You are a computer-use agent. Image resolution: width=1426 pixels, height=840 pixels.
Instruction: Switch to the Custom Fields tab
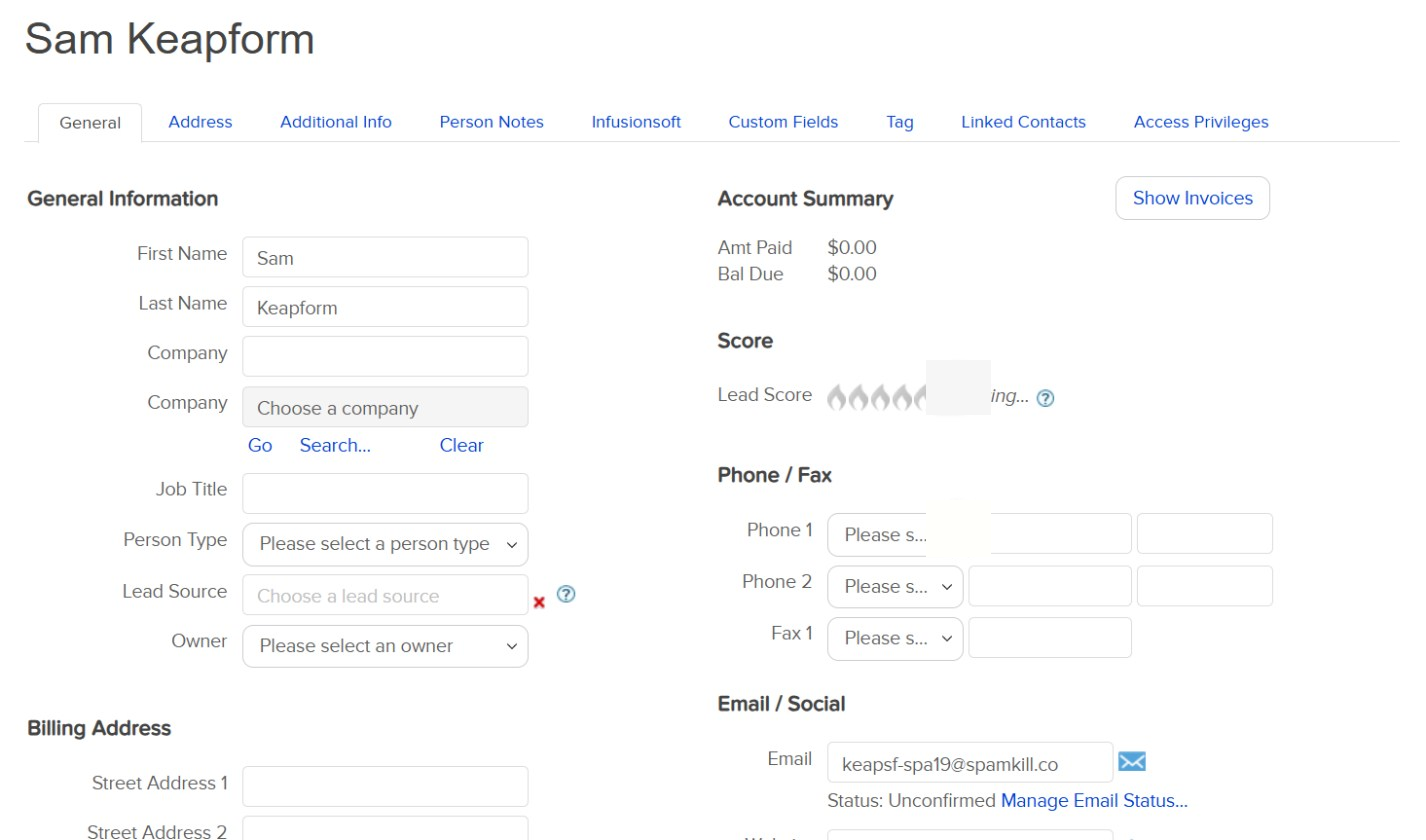pyautogui.click(x=783, y=122)
